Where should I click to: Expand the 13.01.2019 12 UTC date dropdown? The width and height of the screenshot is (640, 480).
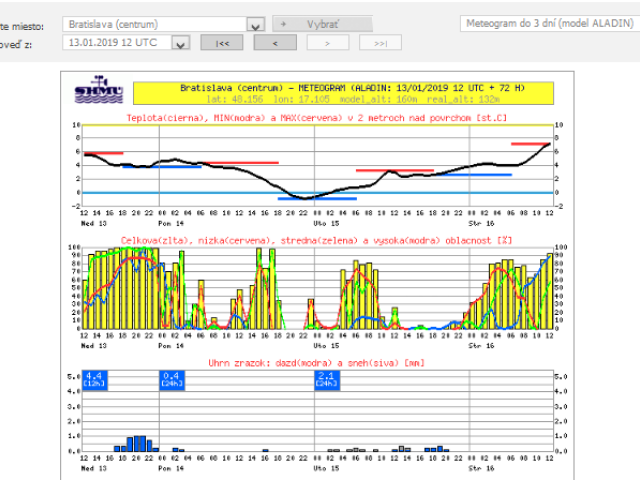181,43
